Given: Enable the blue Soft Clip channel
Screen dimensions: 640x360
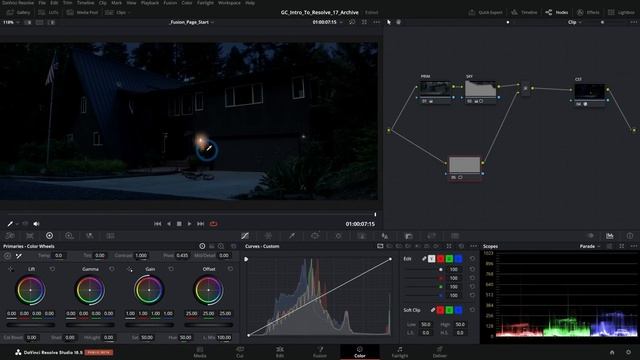Looking at the screenshot, I should (x=458, y=311).
